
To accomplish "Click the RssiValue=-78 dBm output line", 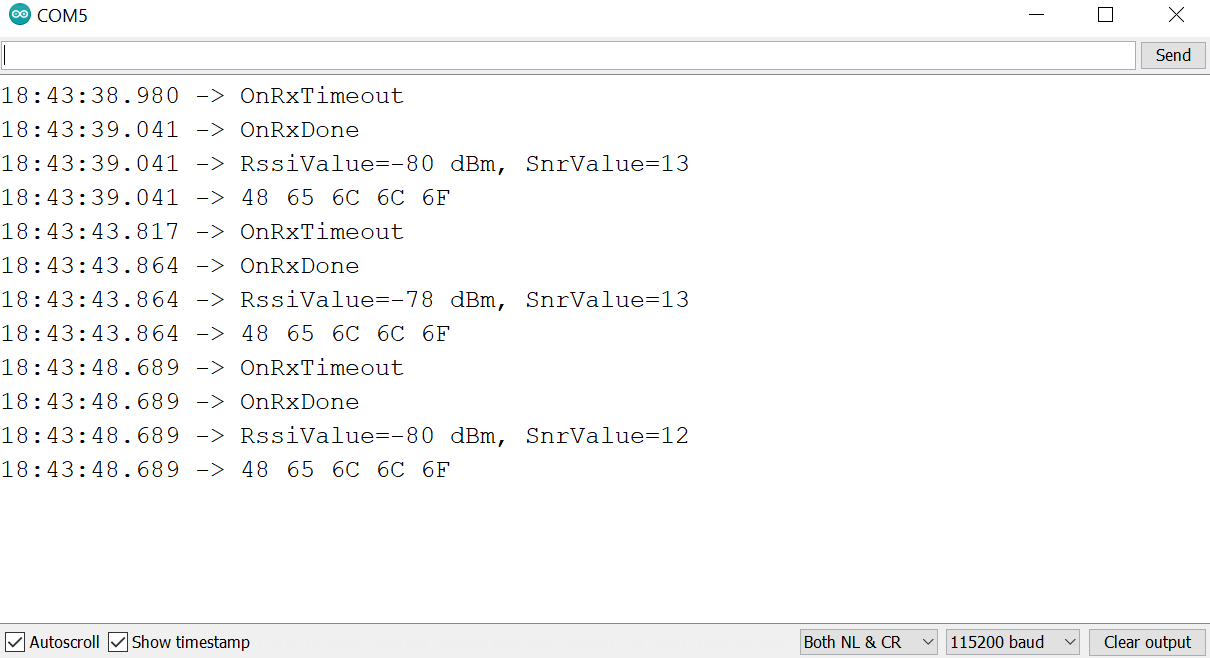I will coord(345,300).
